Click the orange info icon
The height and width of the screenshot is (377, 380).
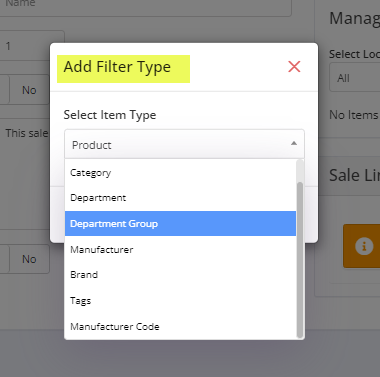364,246
